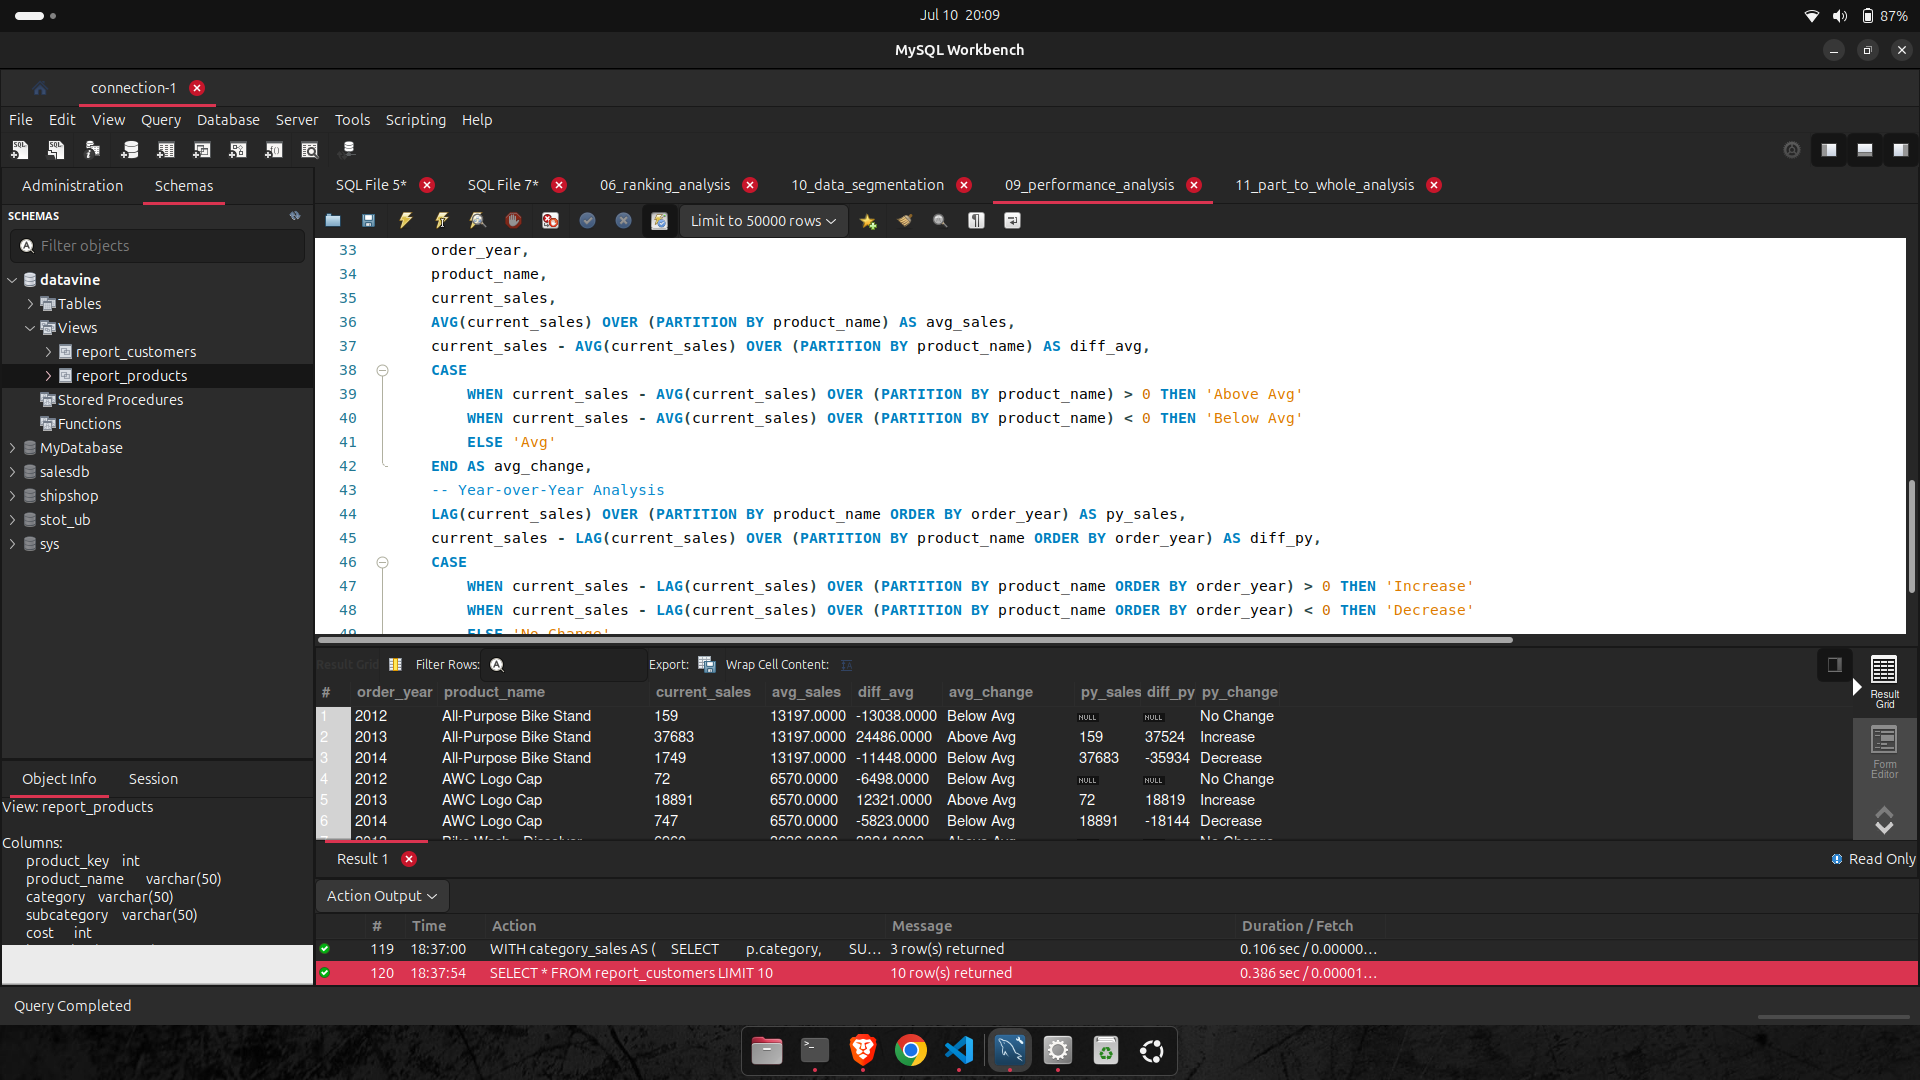Select the Result Grid view button

click(x=1884, y=682)
